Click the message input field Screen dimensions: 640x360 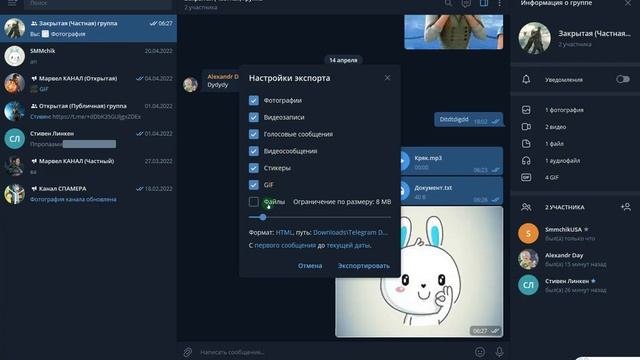(335, 352)
